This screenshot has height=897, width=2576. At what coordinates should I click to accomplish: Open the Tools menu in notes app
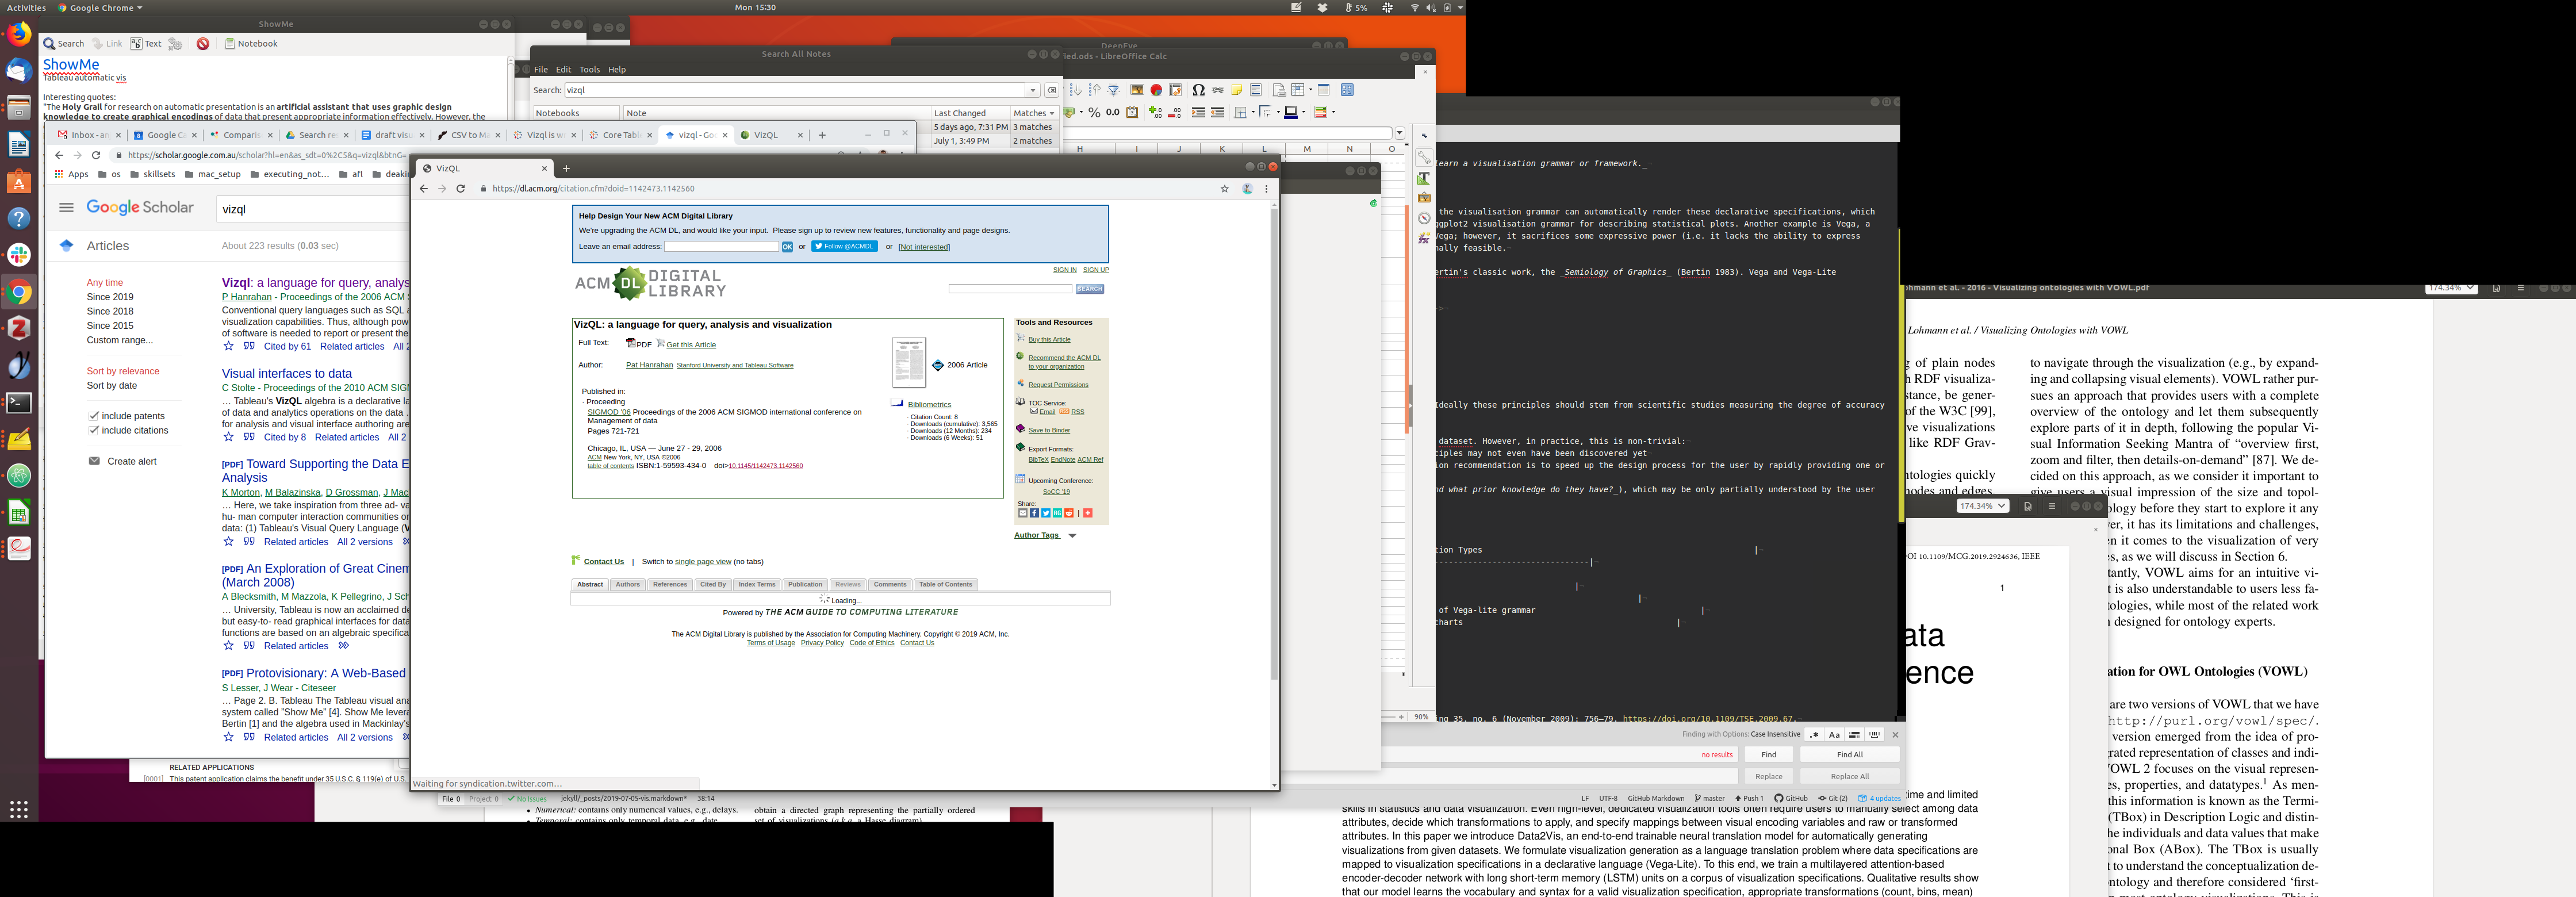tap(589, 70)
